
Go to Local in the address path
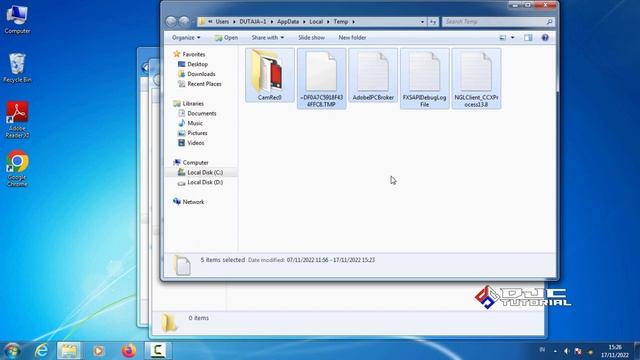(316, 22)
